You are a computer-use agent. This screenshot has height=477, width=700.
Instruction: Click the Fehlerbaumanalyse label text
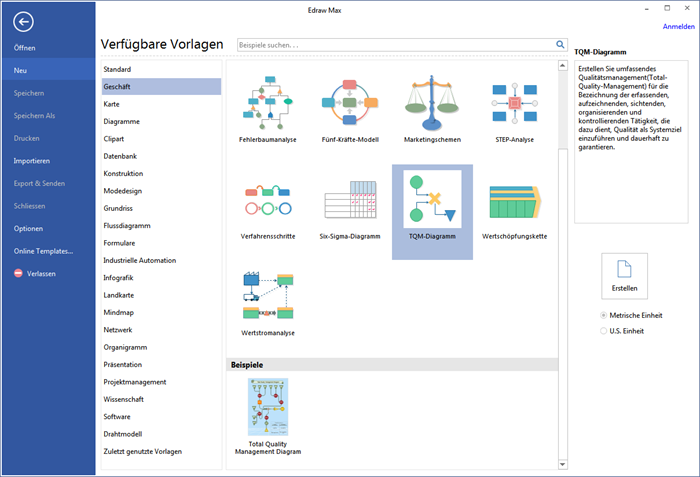click(x=268, y=140)
